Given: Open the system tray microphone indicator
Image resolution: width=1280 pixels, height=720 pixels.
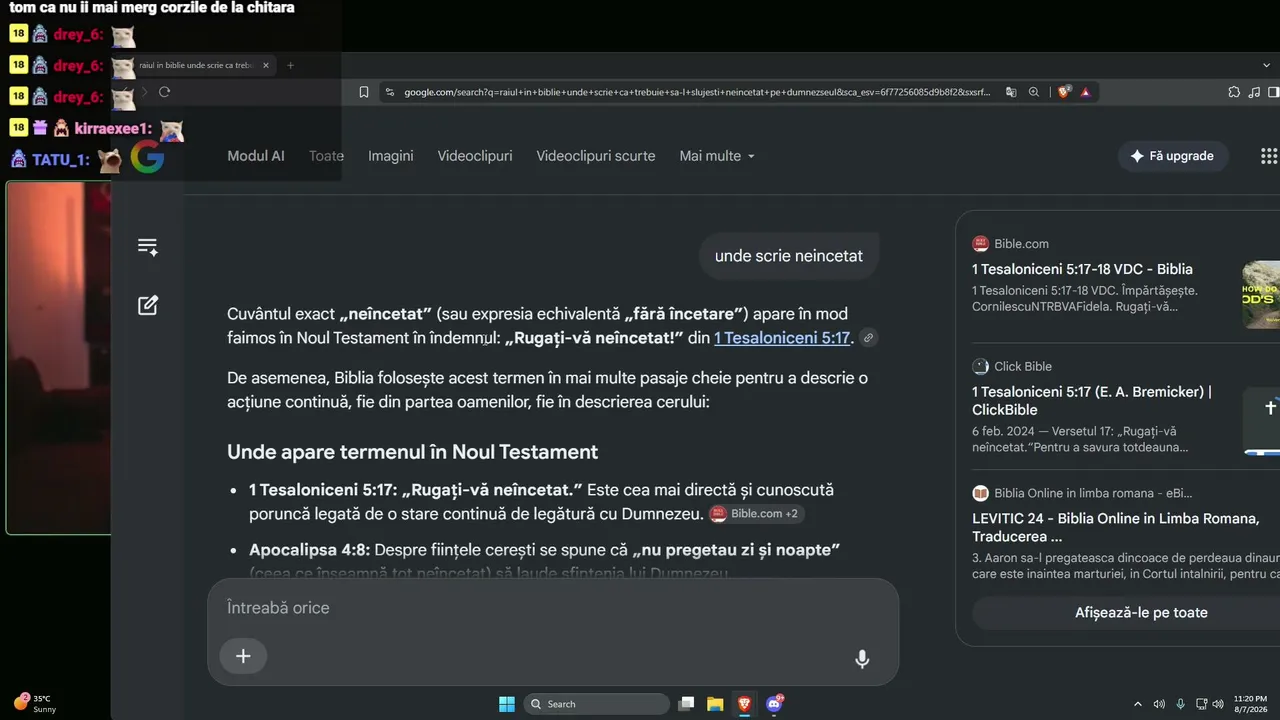Looking at the screenshot, I should 1180,704.
